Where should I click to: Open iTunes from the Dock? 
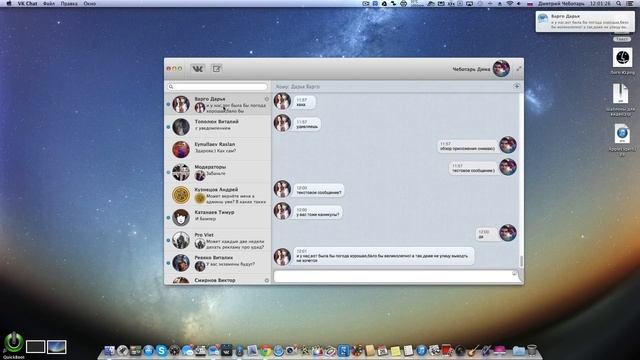pos(422,350)
